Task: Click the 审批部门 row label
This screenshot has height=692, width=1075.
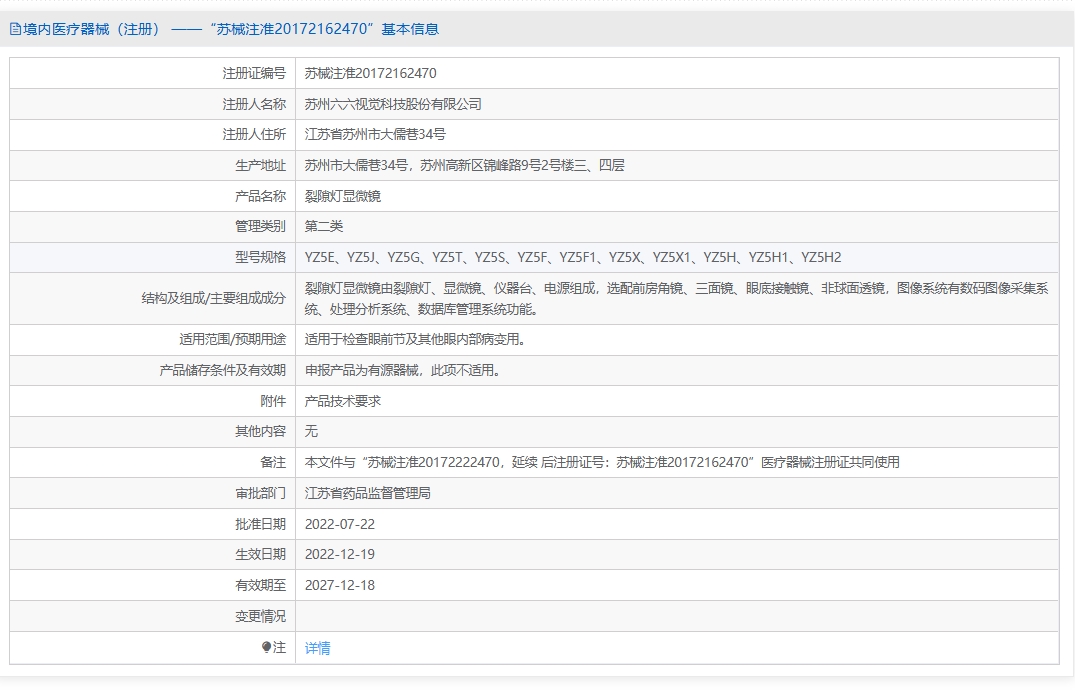Action: click(x=260, y=493)
